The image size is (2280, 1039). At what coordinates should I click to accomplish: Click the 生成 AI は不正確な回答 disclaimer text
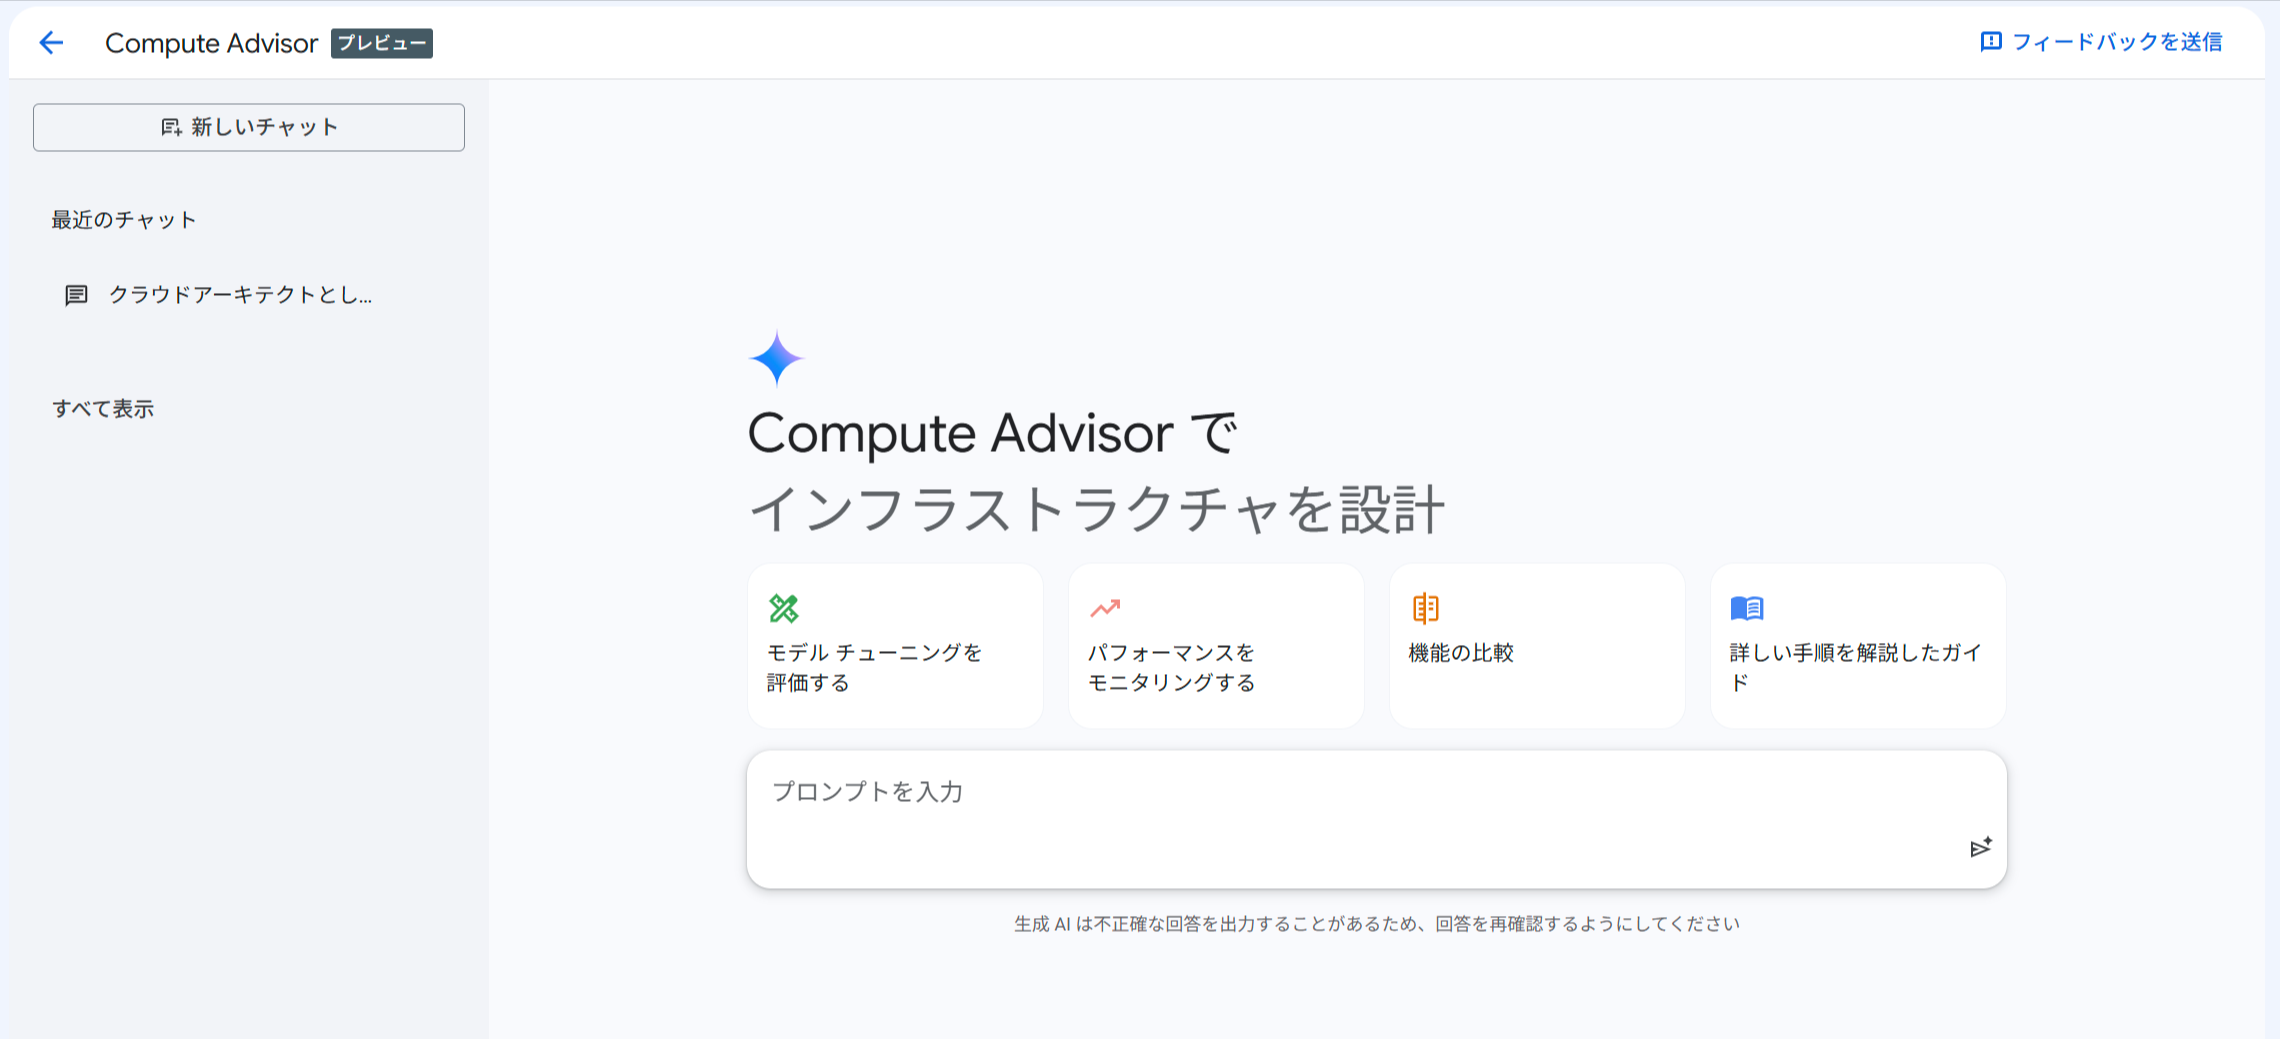(x=1377, y=924)
